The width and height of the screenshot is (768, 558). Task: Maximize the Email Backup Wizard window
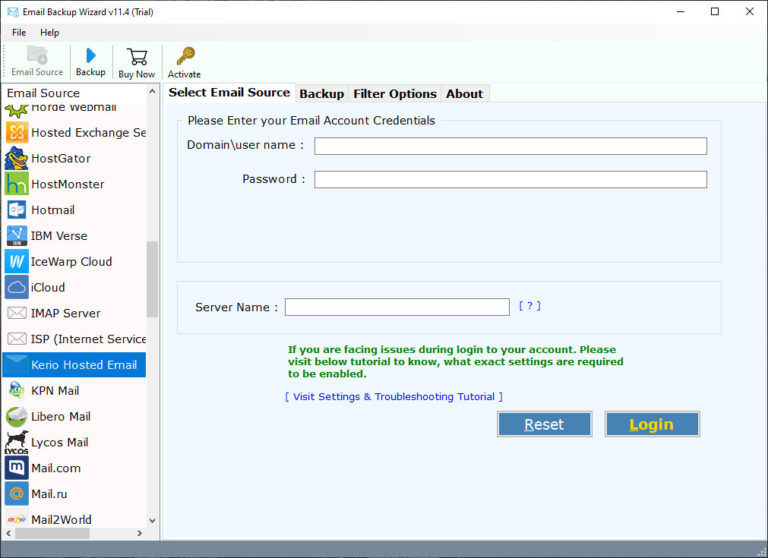pos(715,11)
